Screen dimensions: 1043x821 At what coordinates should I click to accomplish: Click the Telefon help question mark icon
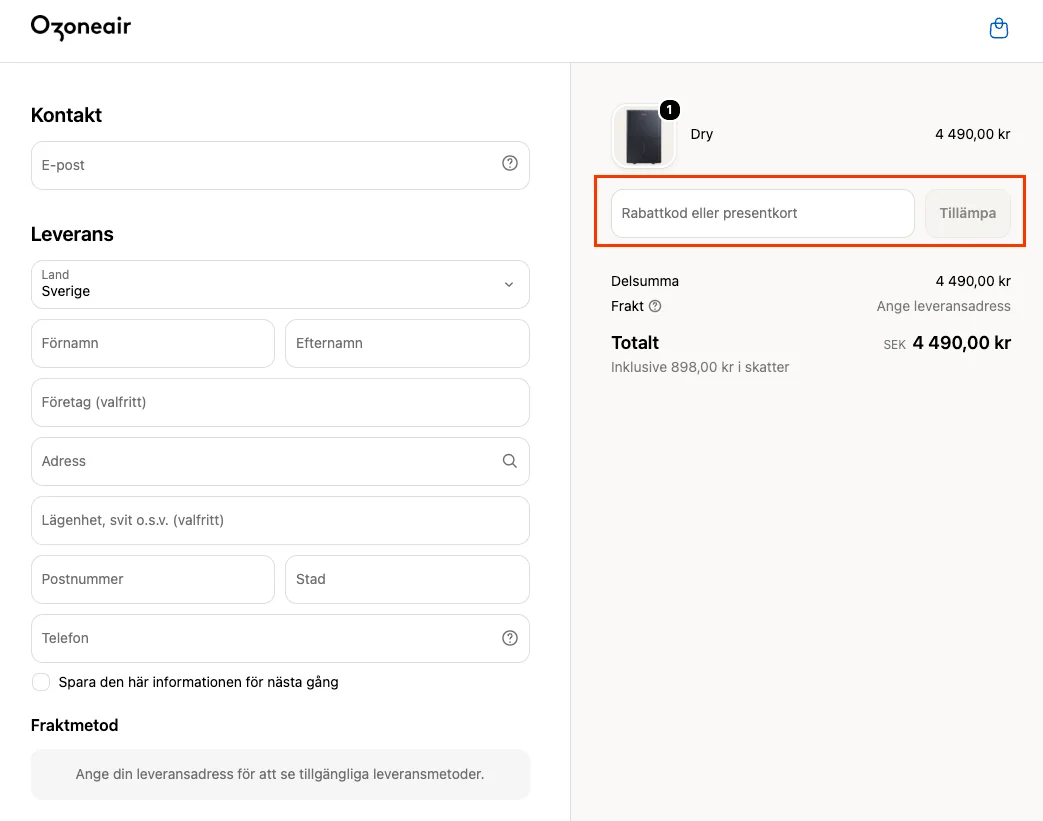pyautogui.click(x=510, y=638)
